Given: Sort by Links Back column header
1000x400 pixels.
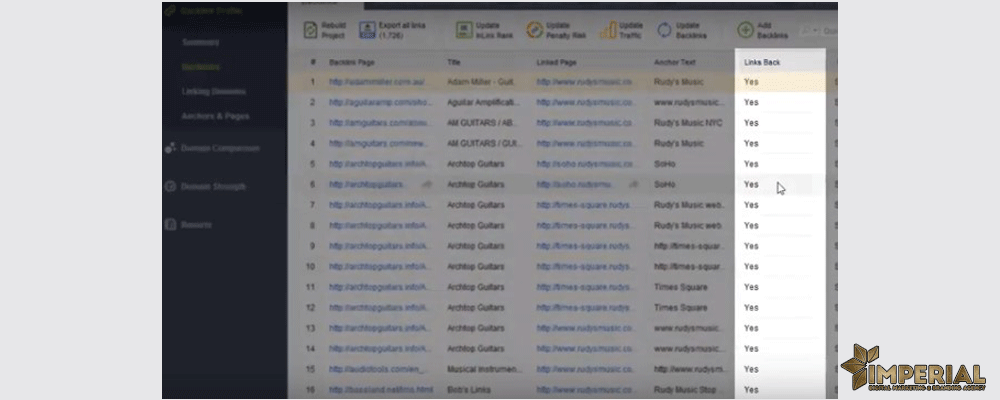Looking at the screenshot, I should click(762, 63).
